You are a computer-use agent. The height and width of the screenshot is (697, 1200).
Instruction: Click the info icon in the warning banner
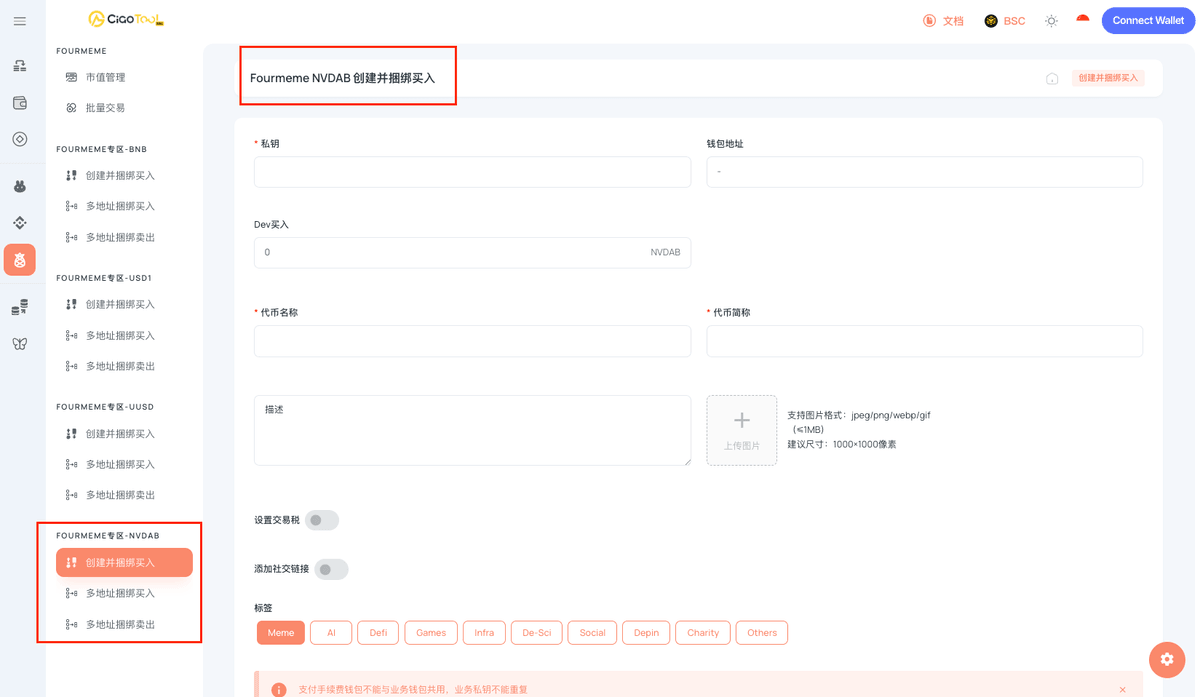[x=279, y=690]
